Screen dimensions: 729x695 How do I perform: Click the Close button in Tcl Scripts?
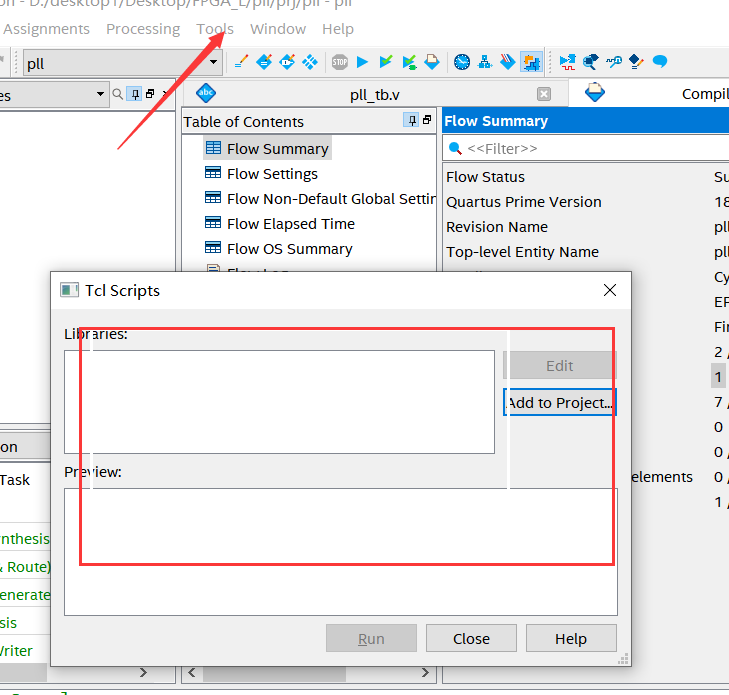471,639
